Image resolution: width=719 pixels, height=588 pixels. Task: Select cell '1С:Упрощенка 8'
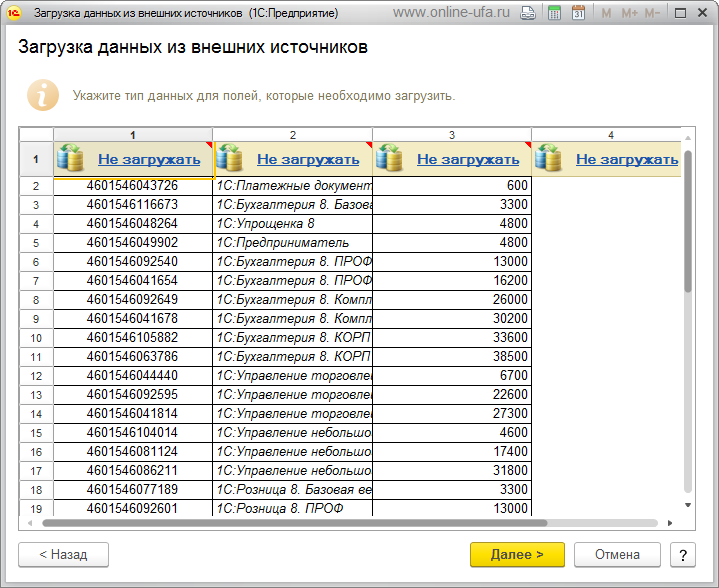[293, 224]
